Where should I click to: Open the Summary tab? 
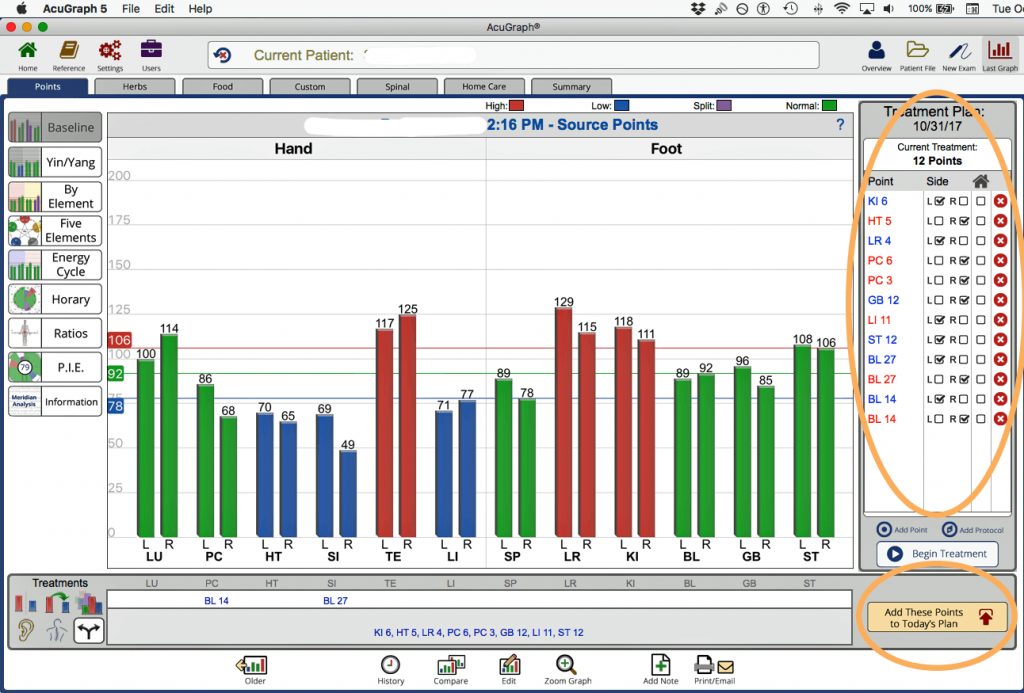[x=571, y=87]
